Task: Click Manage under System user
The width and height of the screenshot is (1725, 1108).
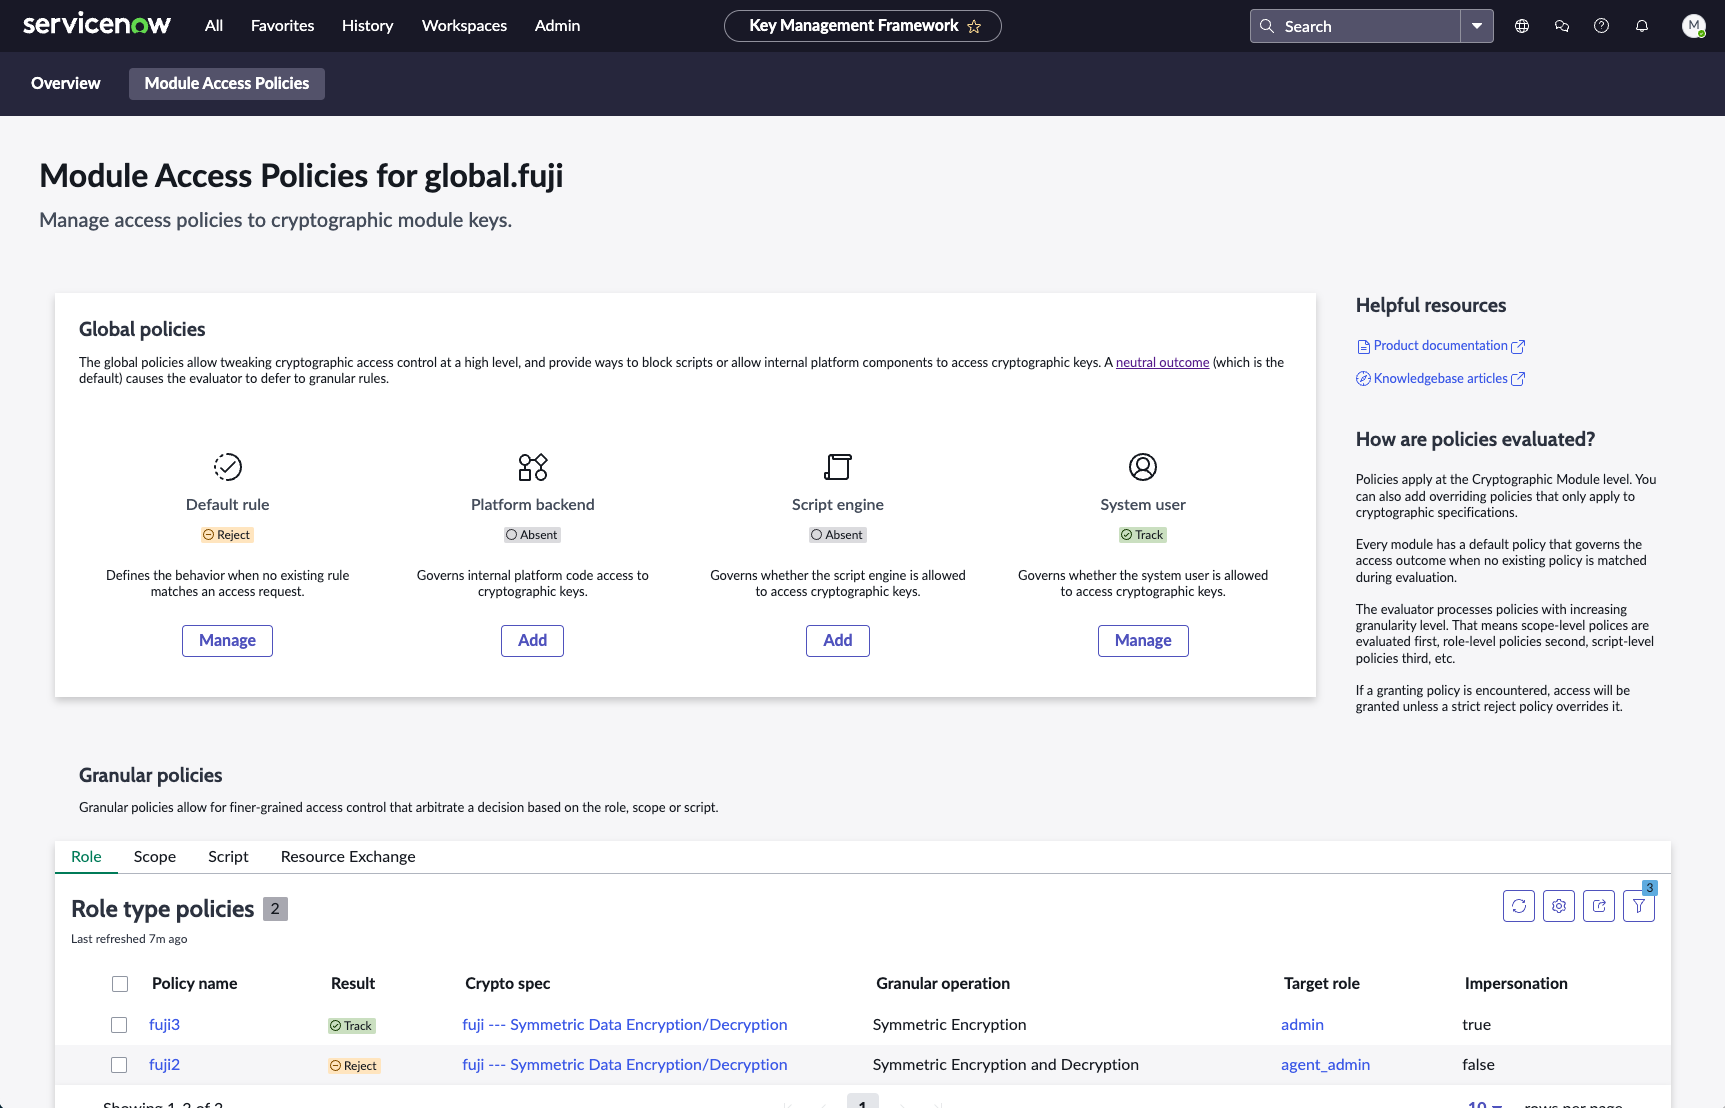Action: 1143,641
